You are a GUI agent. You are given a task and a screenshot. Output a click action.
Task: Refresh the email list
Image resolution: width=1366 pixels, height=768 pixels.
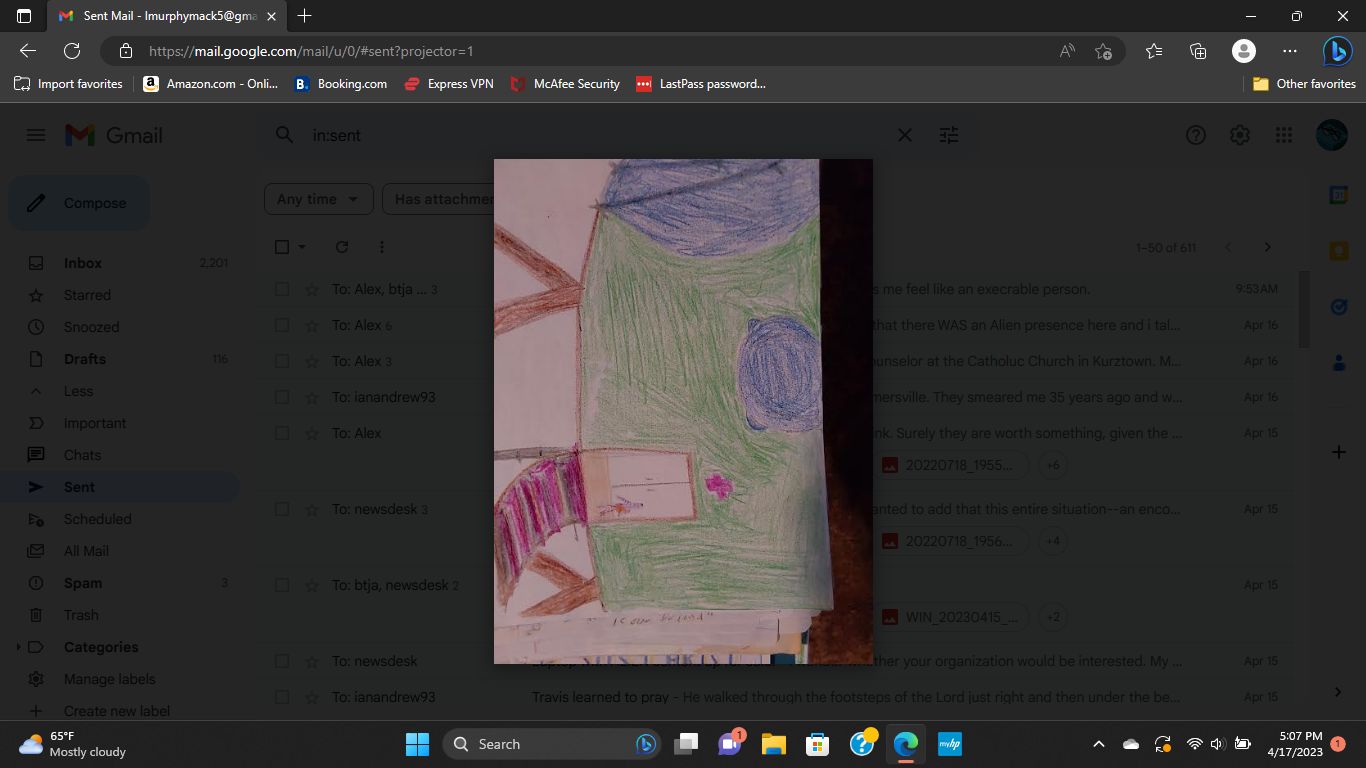(340, 247)
